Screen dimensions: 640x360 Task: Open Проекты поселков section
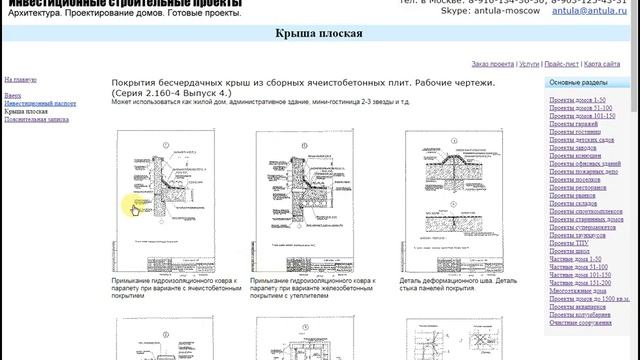coord(575,180)
